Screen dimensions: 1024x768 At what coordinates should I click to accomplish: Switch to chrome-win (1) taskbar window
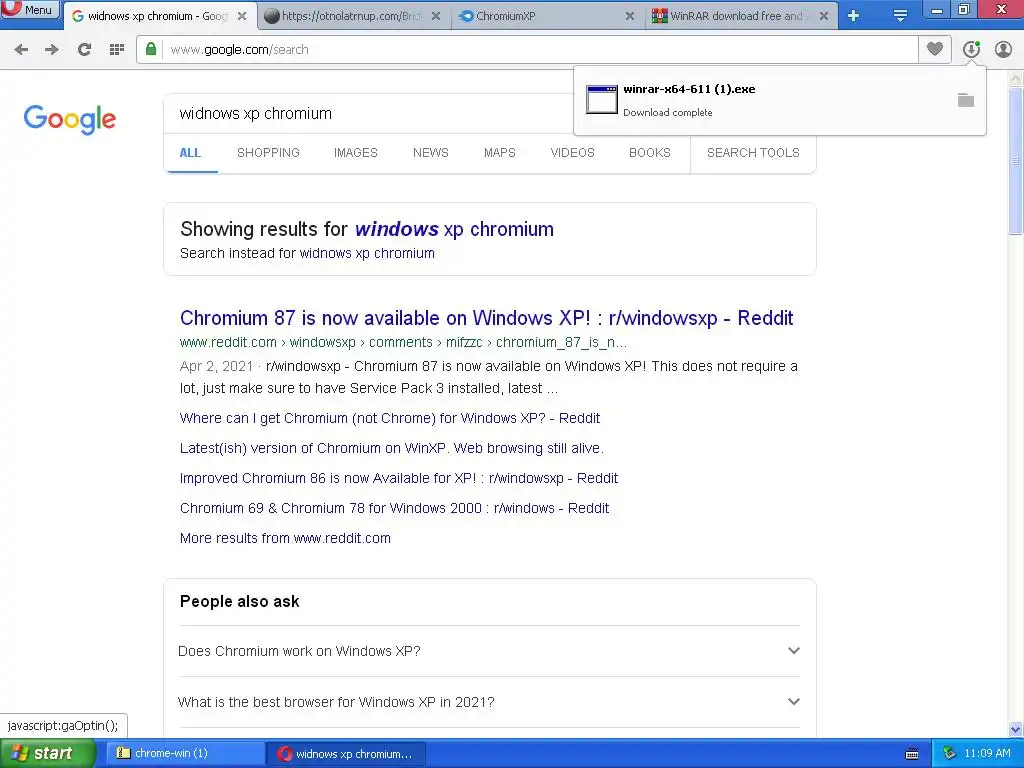pyautogui.click(x=184, y=754)
